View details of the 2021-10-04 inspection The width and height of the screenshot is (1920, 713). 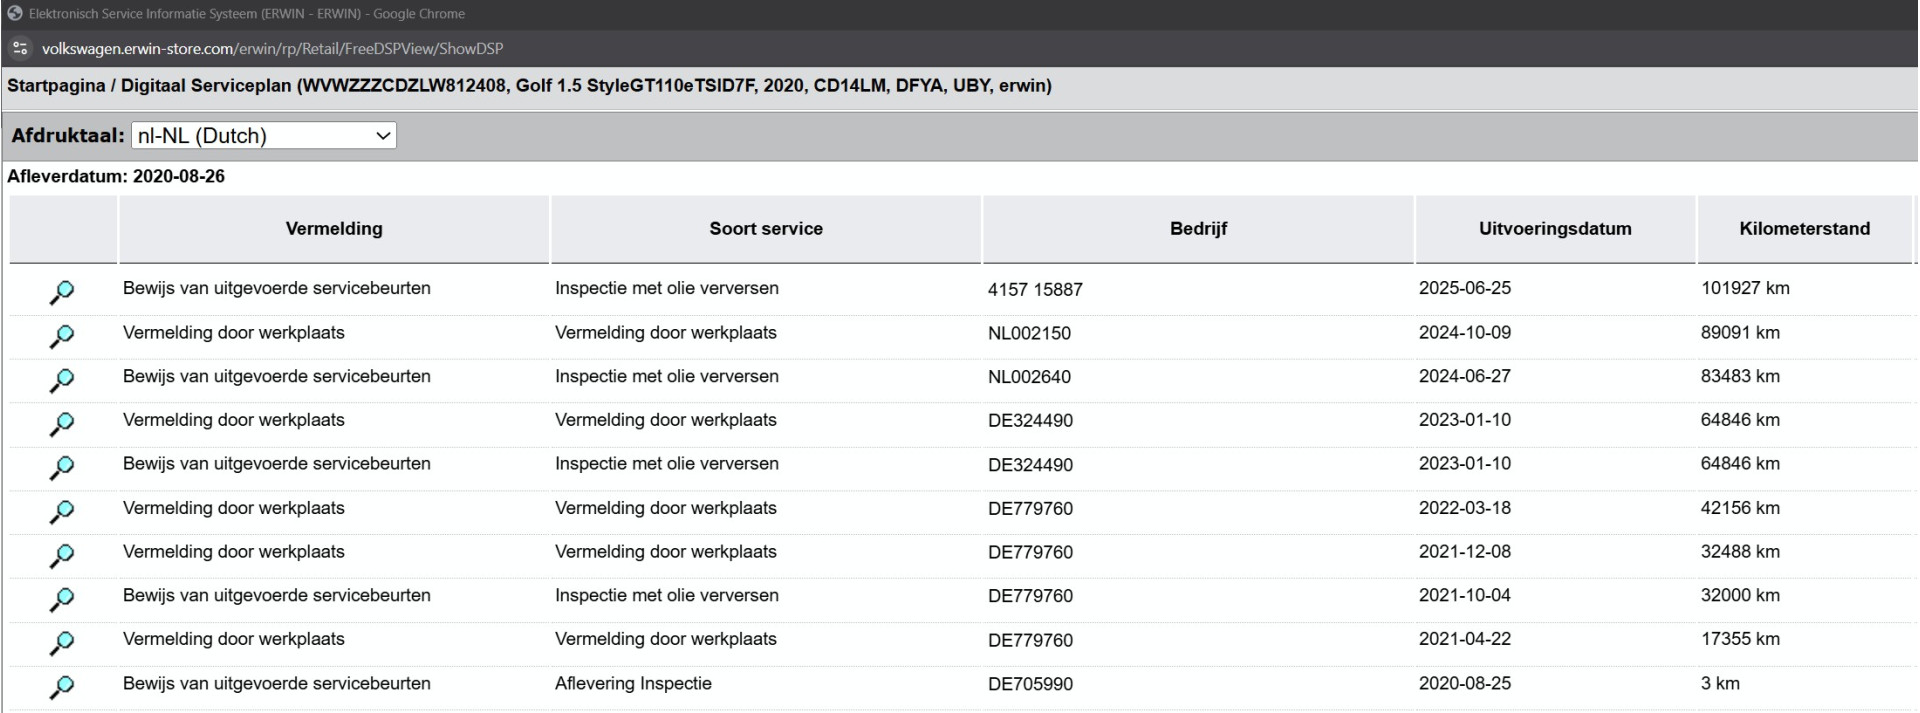62,599
